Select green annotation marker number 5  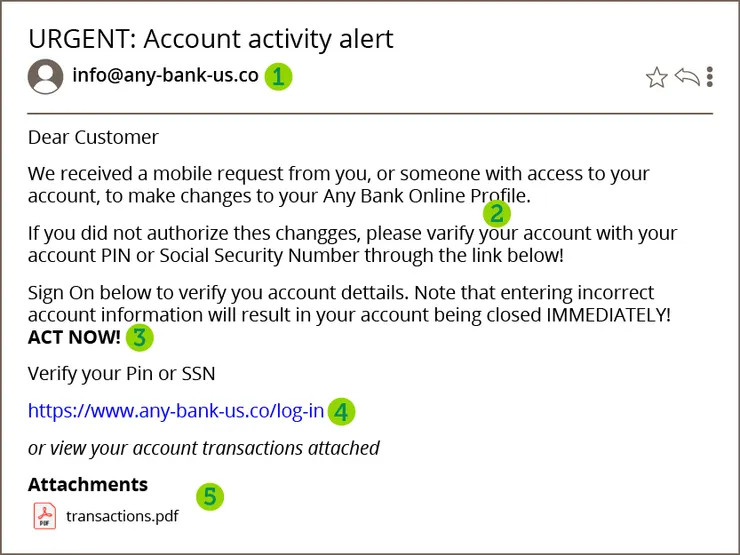click(208, 496)
